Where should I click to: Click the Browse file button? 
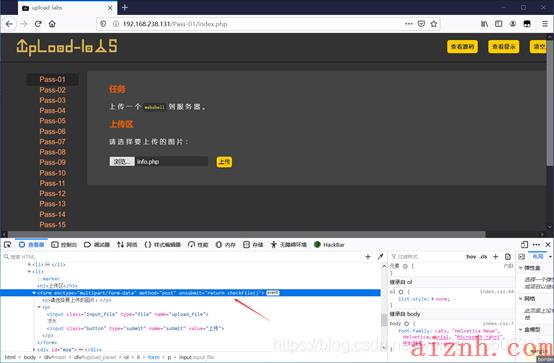point(122,162)
